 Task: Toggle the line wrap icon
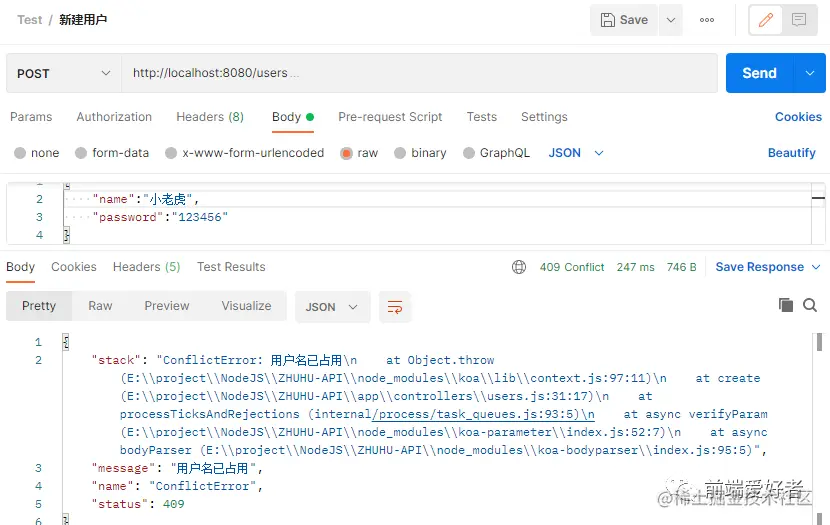coord(395,307)
